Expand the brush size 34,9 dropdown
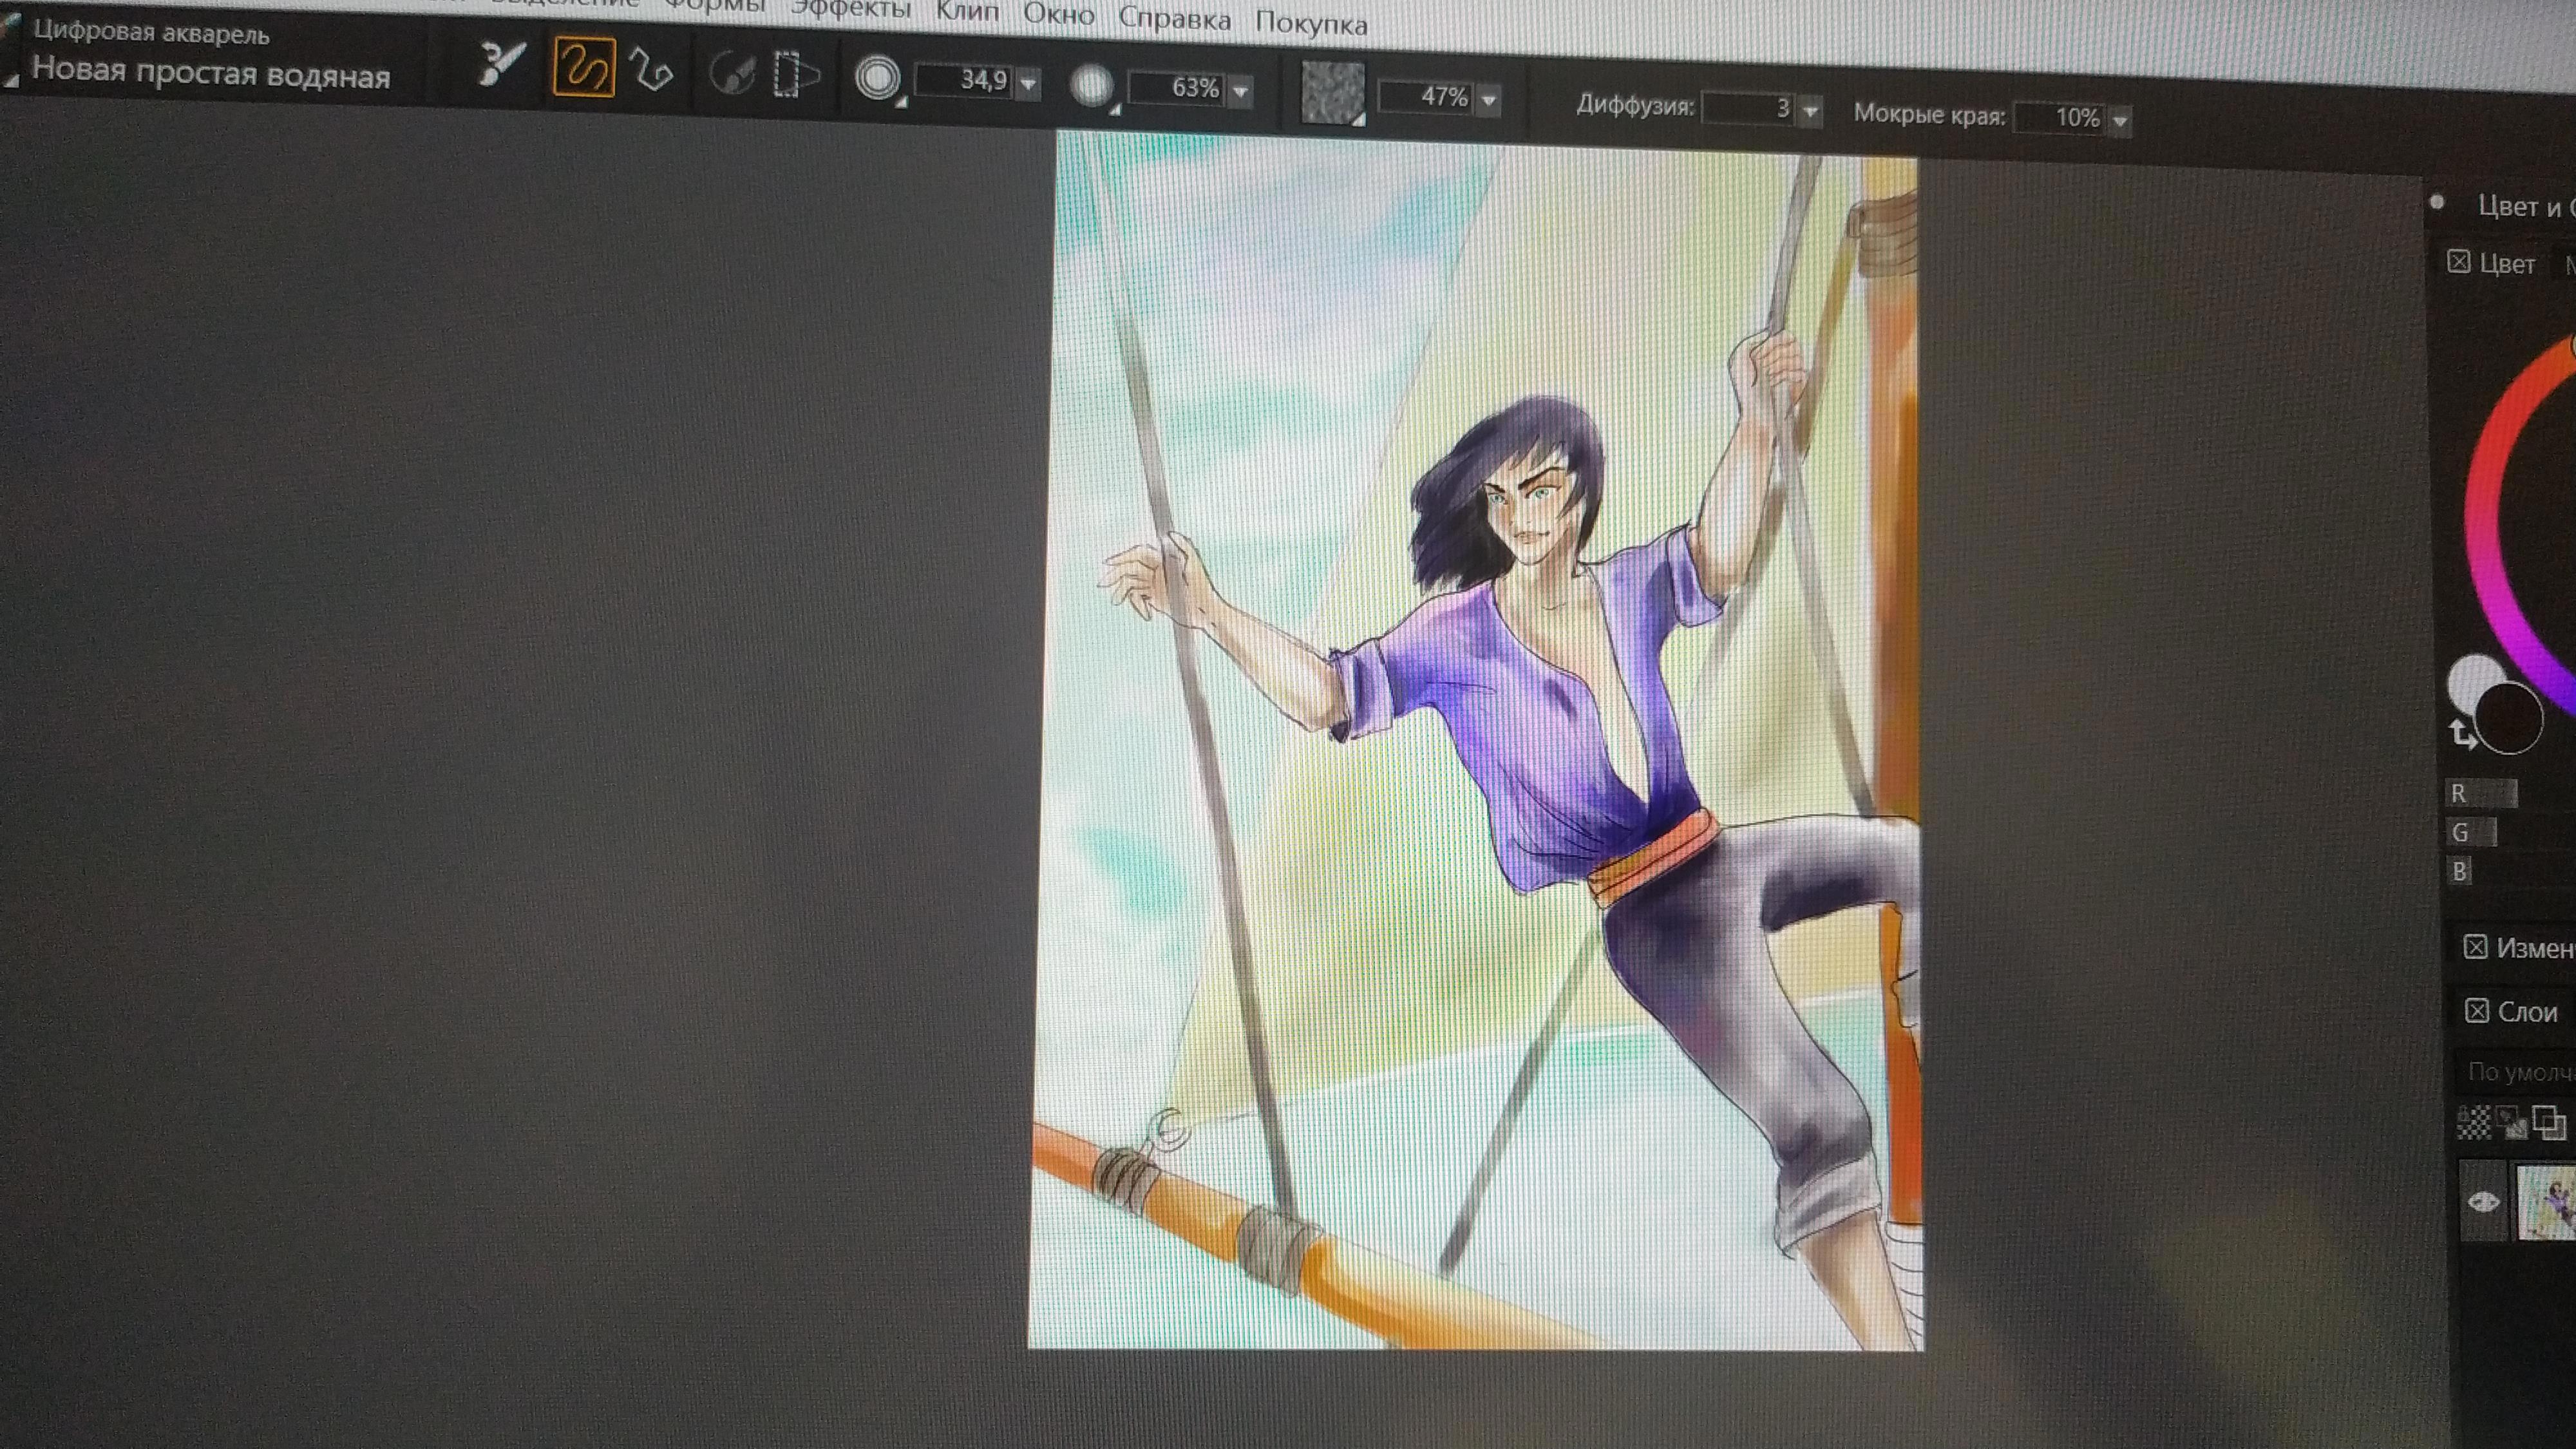The height and width of the screenshot is (1449, 2576). 1028,84
